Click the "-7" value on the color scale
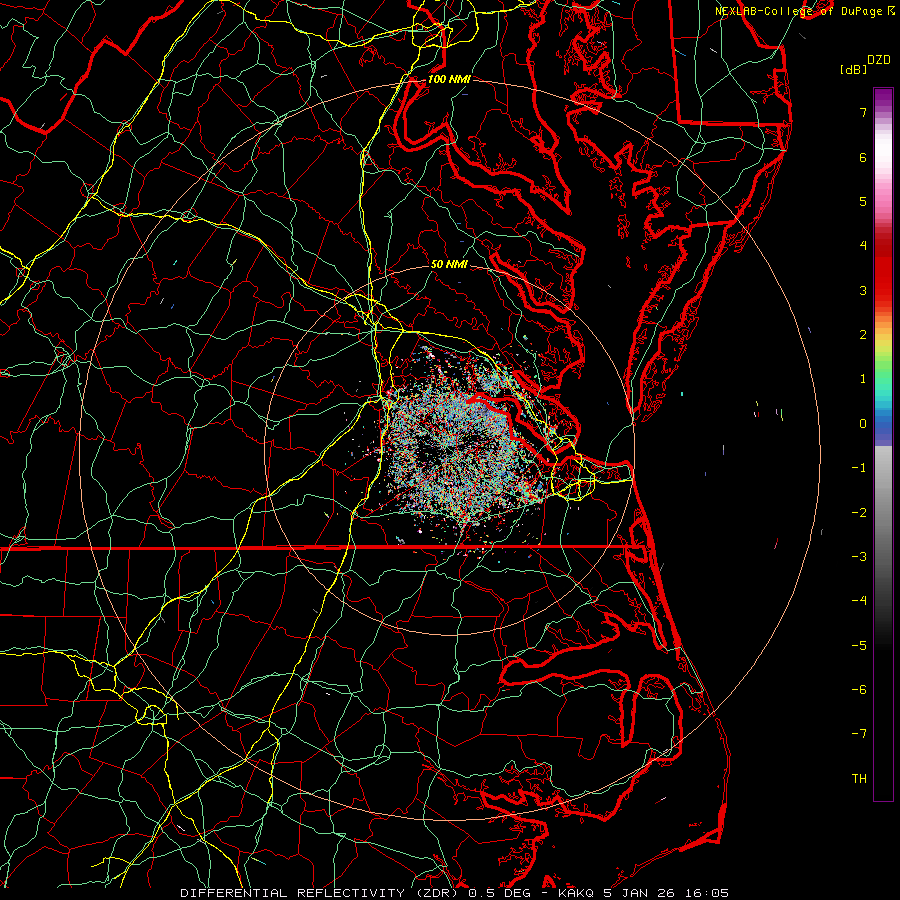Image resolution: width=900 pixels, height=900 pixels. point(859,734)
